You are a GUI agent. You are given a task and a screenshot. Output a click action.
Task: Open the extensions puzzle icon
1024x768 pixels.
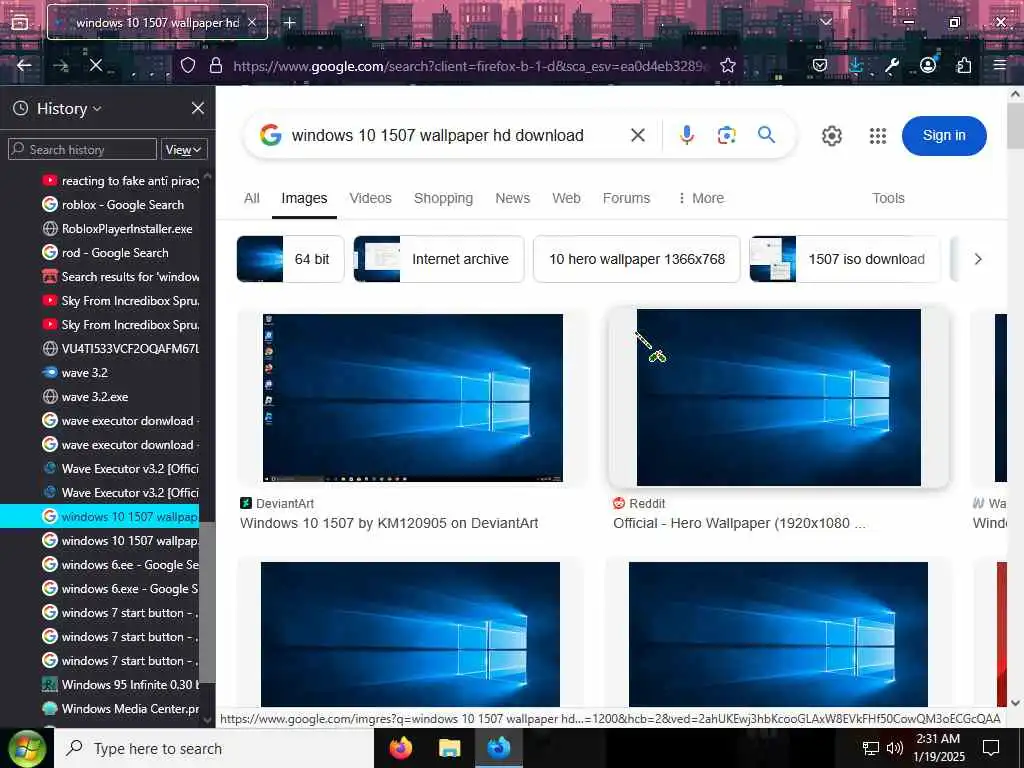point(963,65)
